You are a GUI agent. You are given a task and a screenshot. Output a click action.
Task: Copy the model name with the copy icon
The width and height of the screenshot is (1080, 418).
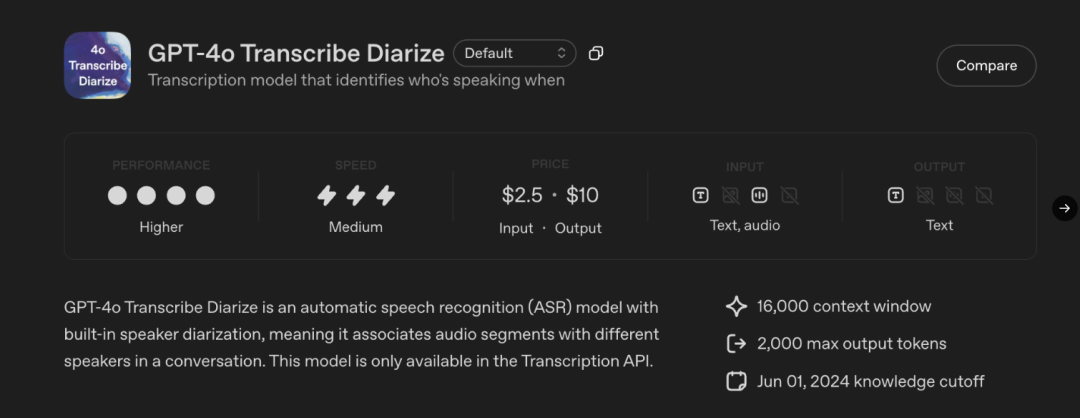596,53
